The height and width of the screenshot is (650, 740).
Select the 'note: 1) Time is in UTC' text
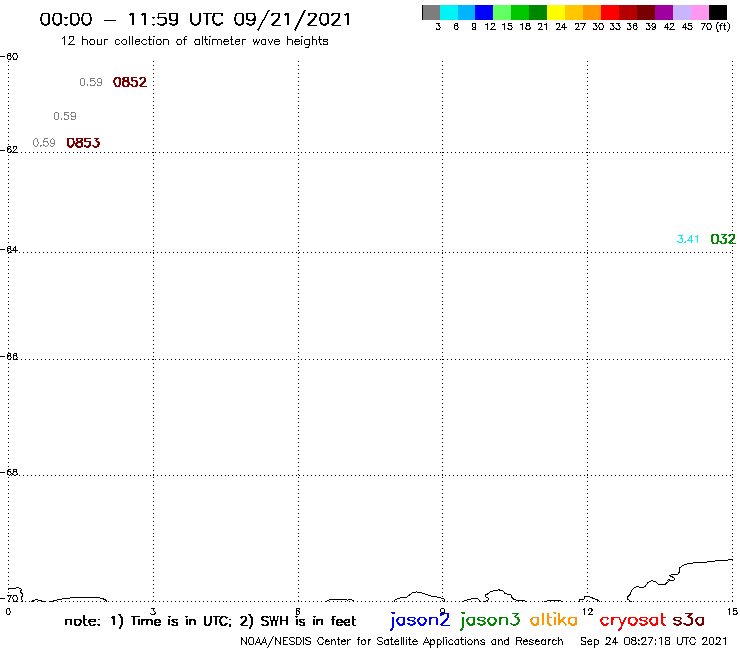[148, 621]
